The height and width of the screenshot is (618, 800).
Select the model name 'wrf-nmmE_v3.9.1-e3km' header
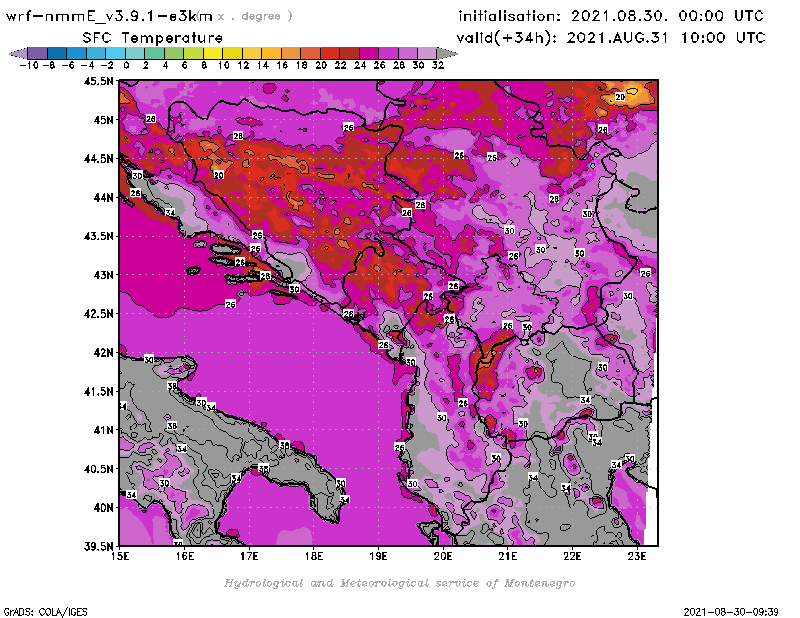(x=109, y=17)
